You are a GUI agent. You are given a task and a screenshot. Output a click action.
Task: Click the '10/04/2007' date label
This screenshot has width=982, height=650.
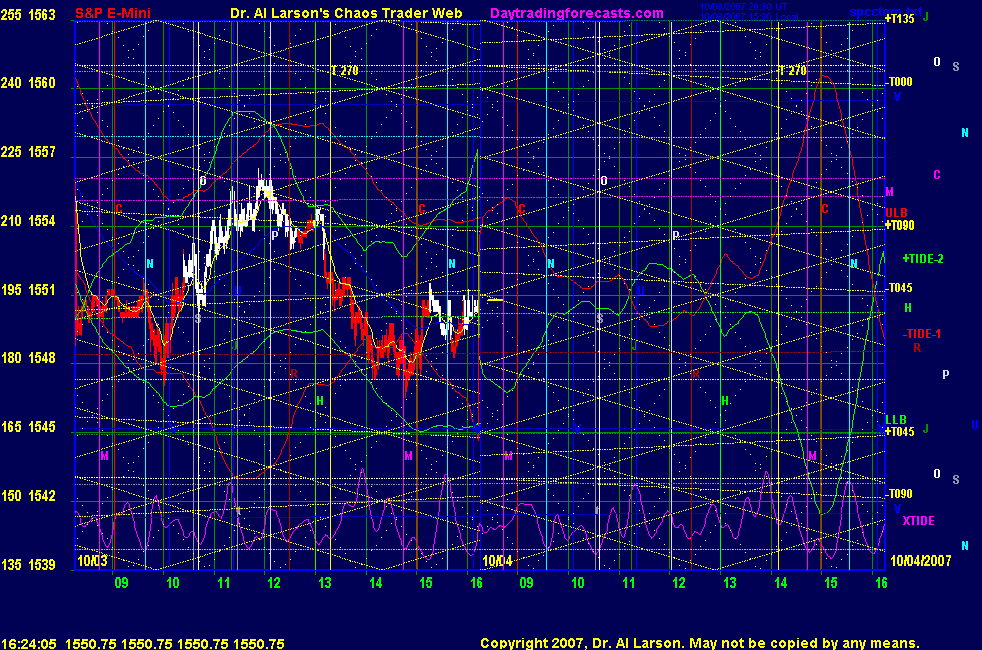921,561
